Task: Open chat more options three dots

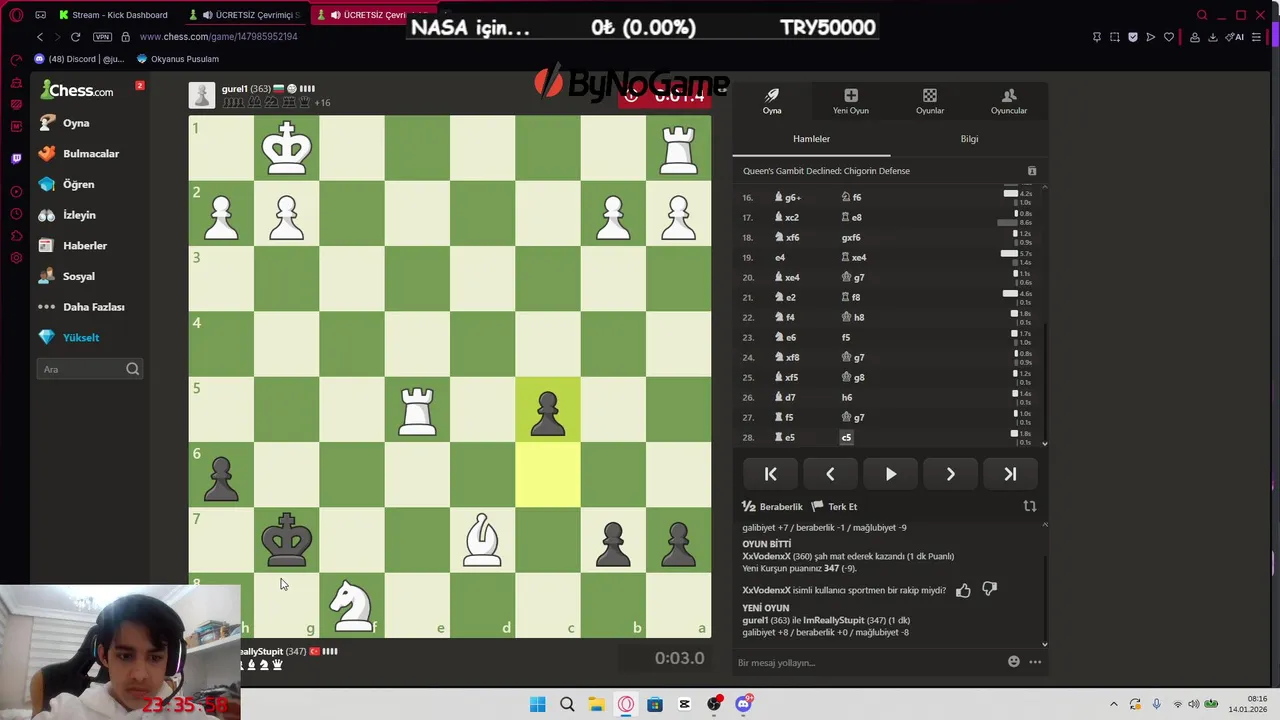Action: point(1035,661)
